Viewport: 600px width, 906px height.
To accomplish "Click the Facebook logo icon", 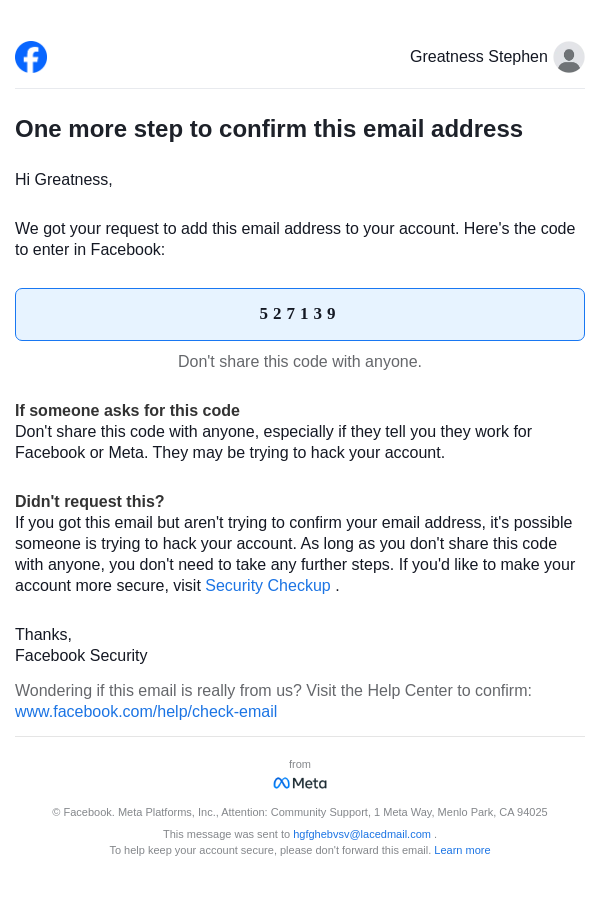I will 31,57.
